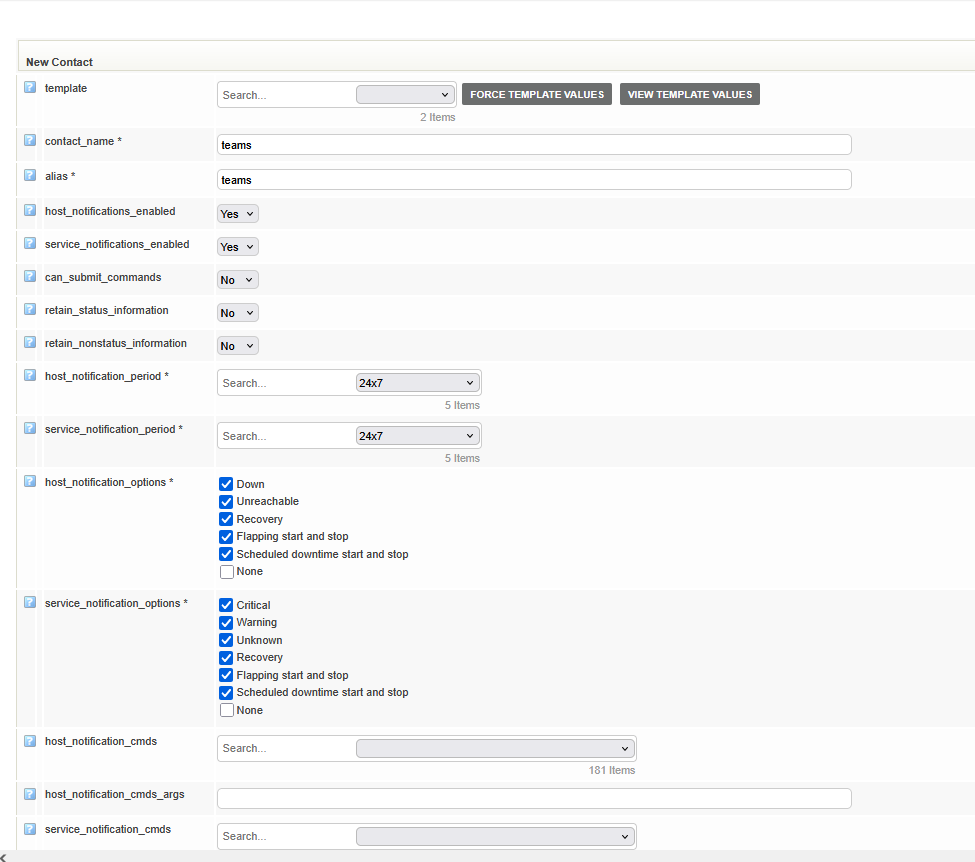Open the host_notification_cmds dropdown list
The height and width of the screenshot is (862, 975).
495,748
